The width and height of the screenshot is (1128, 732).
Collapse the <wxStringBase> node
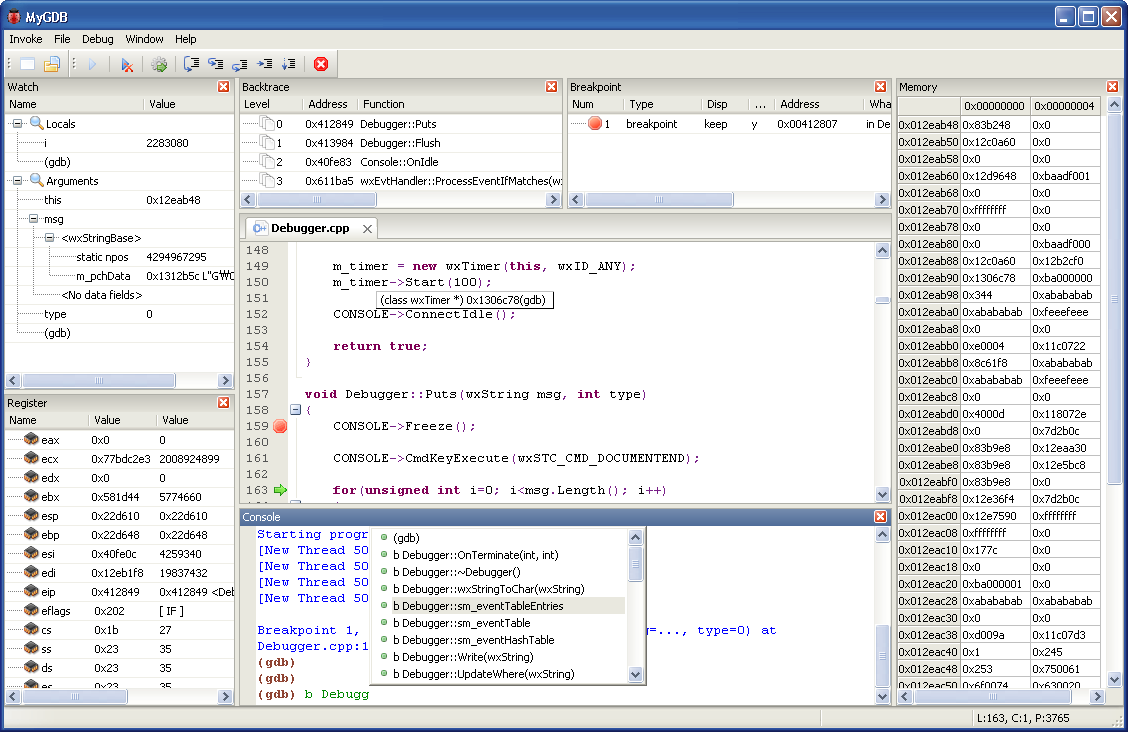(x=50, y=237)
